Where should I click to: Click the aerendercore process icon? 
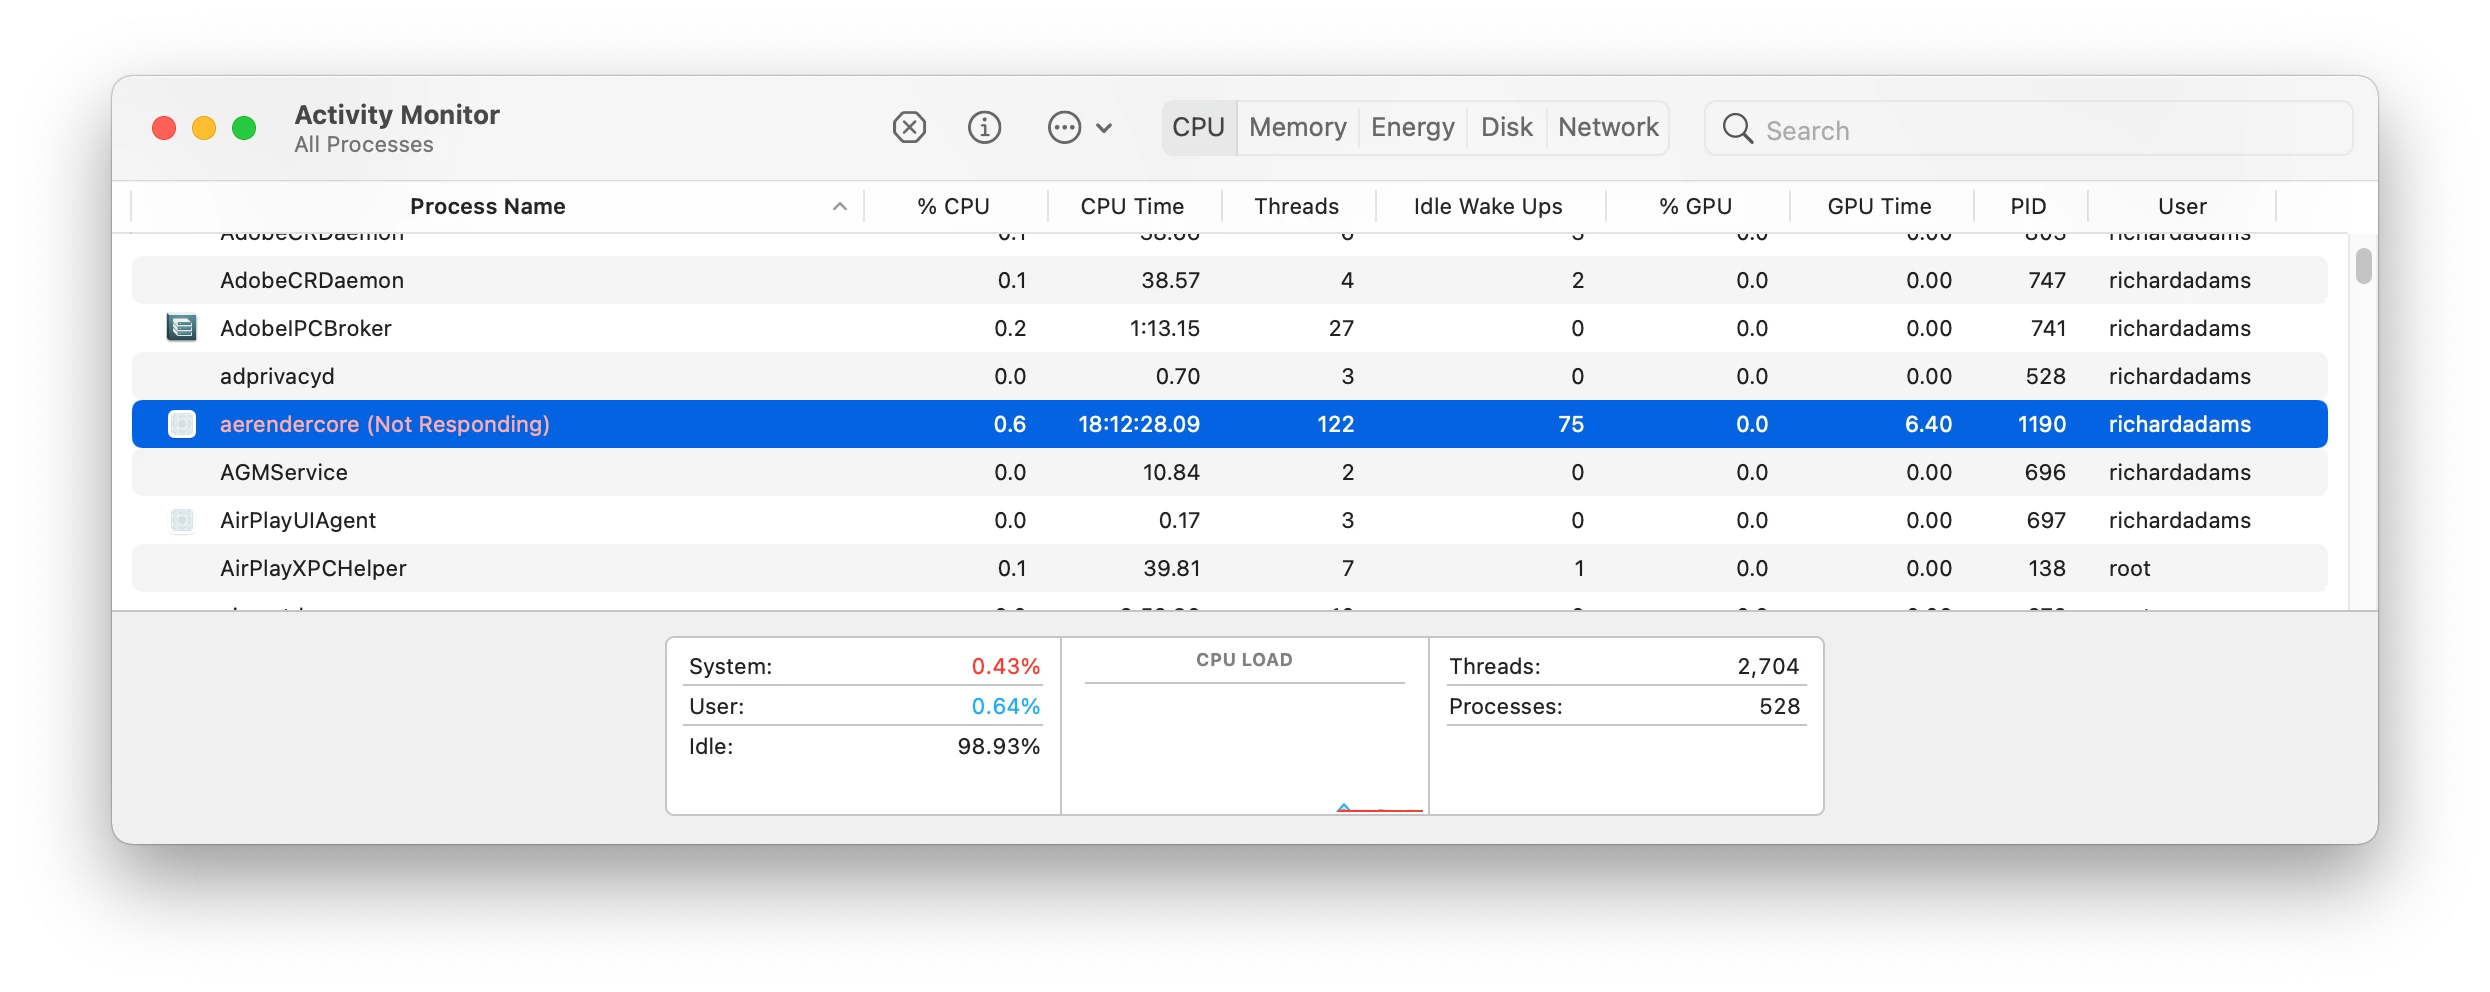coord(181,424)
